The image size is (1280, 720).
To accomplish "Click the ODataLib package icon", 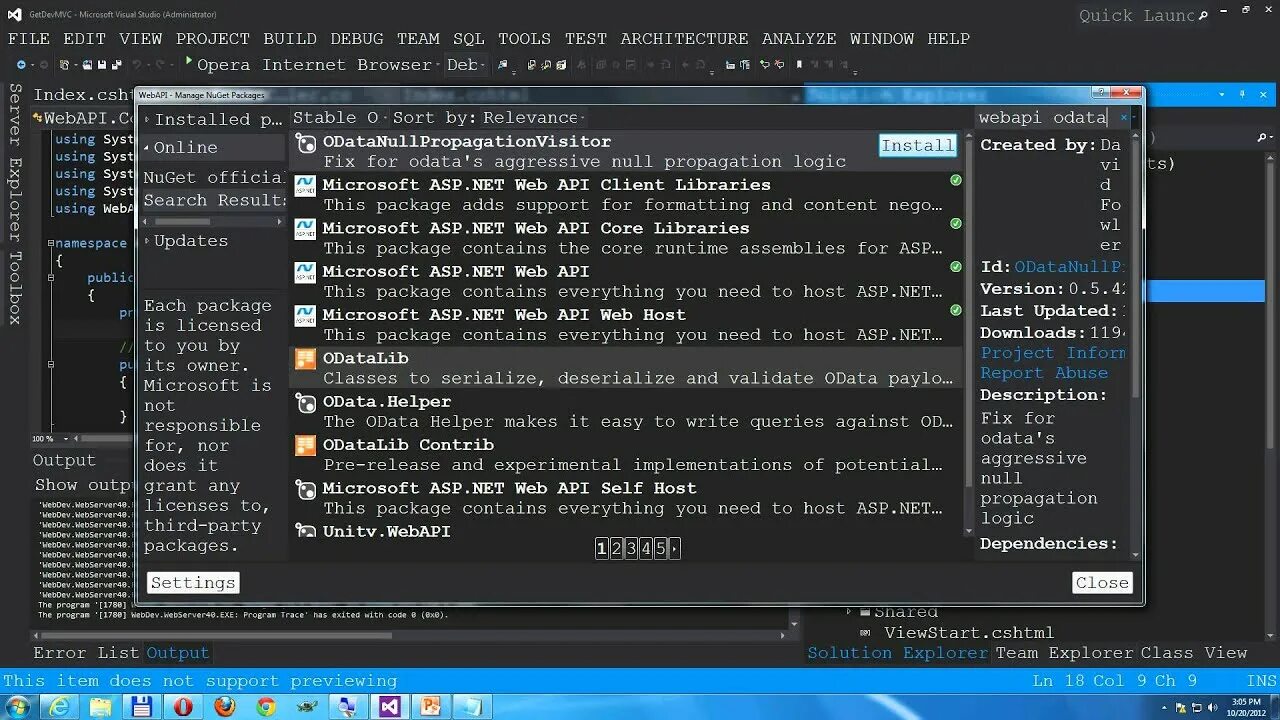I will point(306,360).
